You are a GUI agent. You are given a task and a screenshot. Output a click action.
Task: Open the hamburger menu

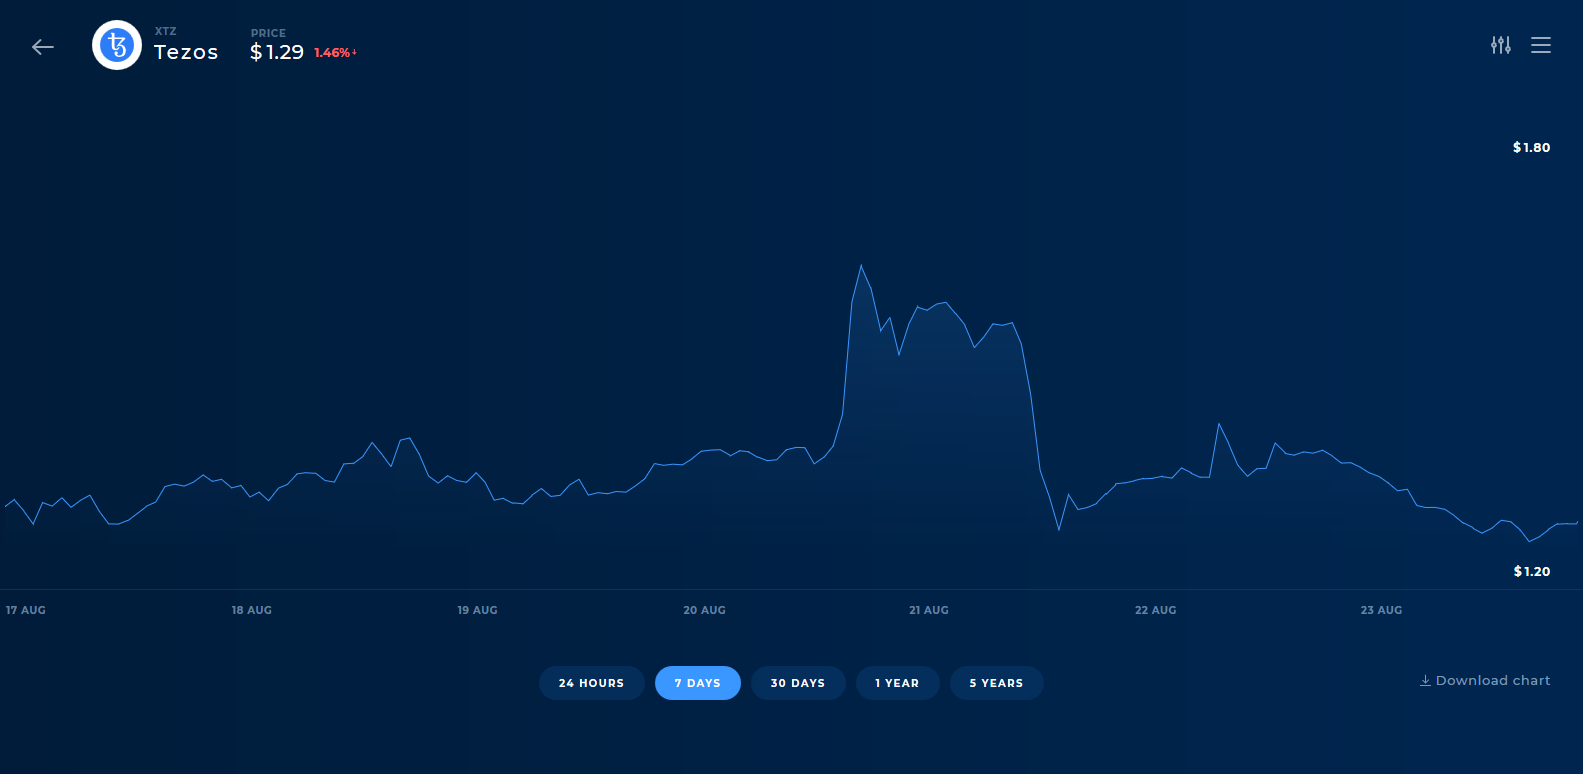1541,45
